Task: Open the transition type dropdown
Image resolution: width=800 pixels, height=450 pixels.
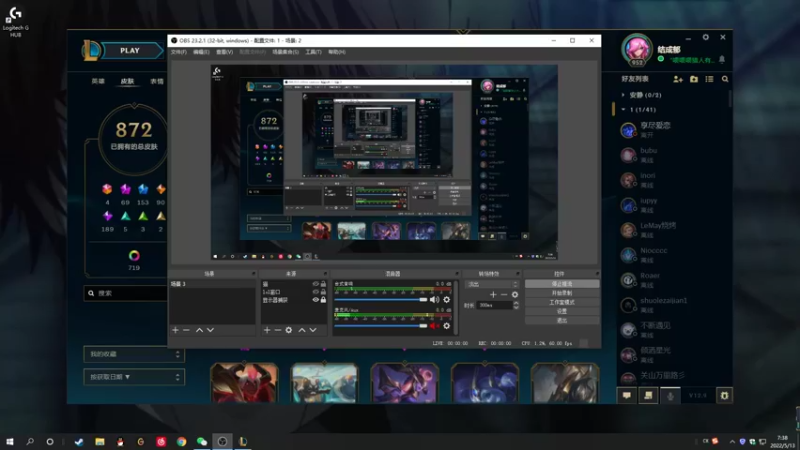Action: tap(493, 284)
